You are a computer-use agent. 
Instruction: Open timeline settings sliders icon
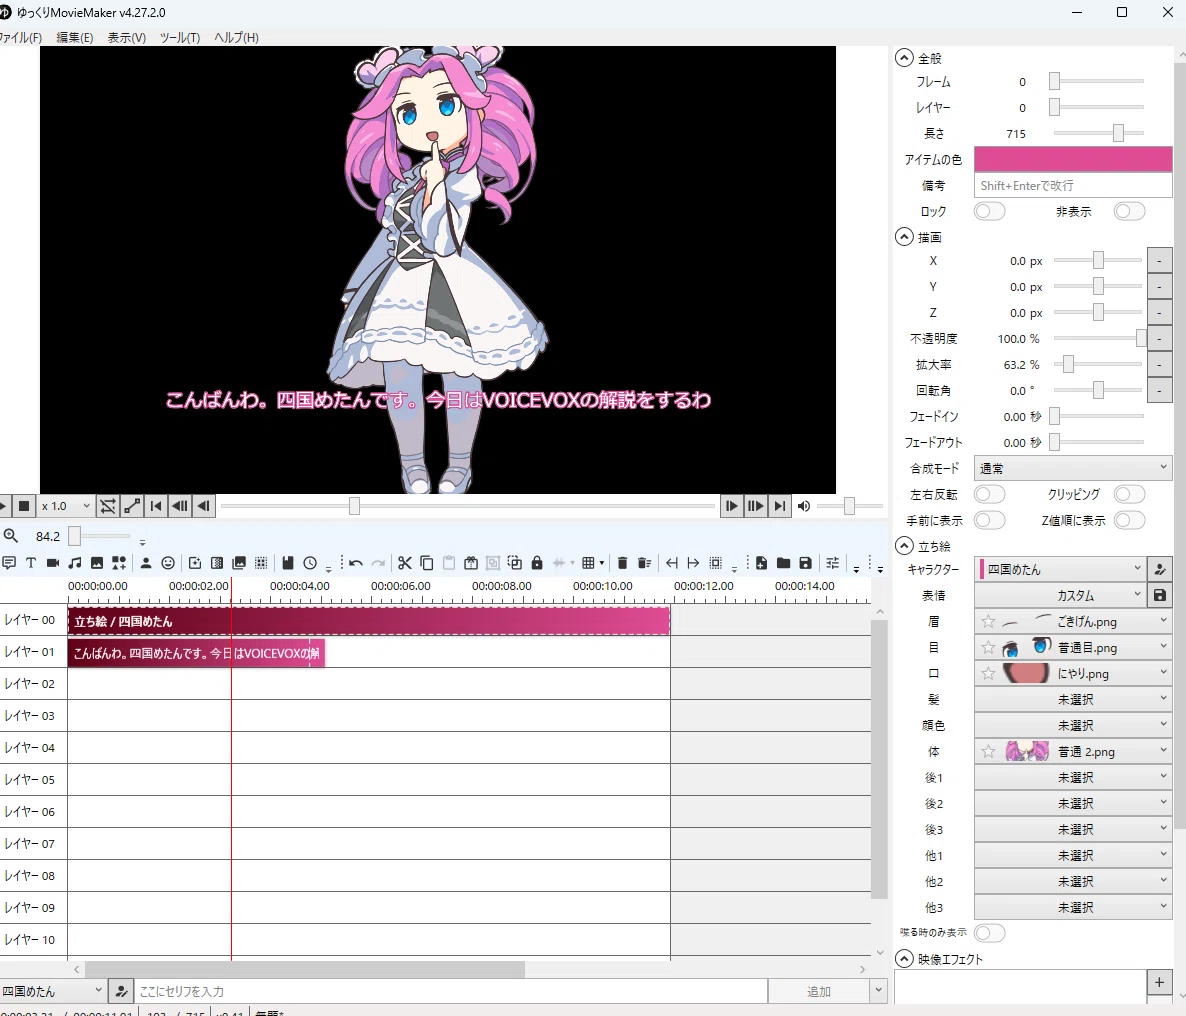pyautogui.click(x=833, y=563)
